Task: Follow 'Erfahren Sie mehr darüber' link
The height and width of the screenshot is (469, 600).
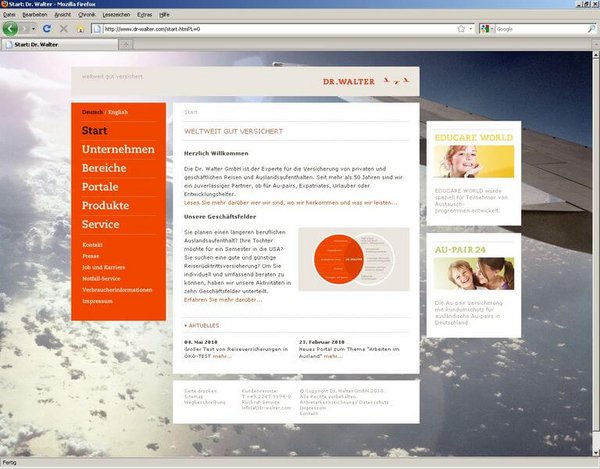Action: 223,300
